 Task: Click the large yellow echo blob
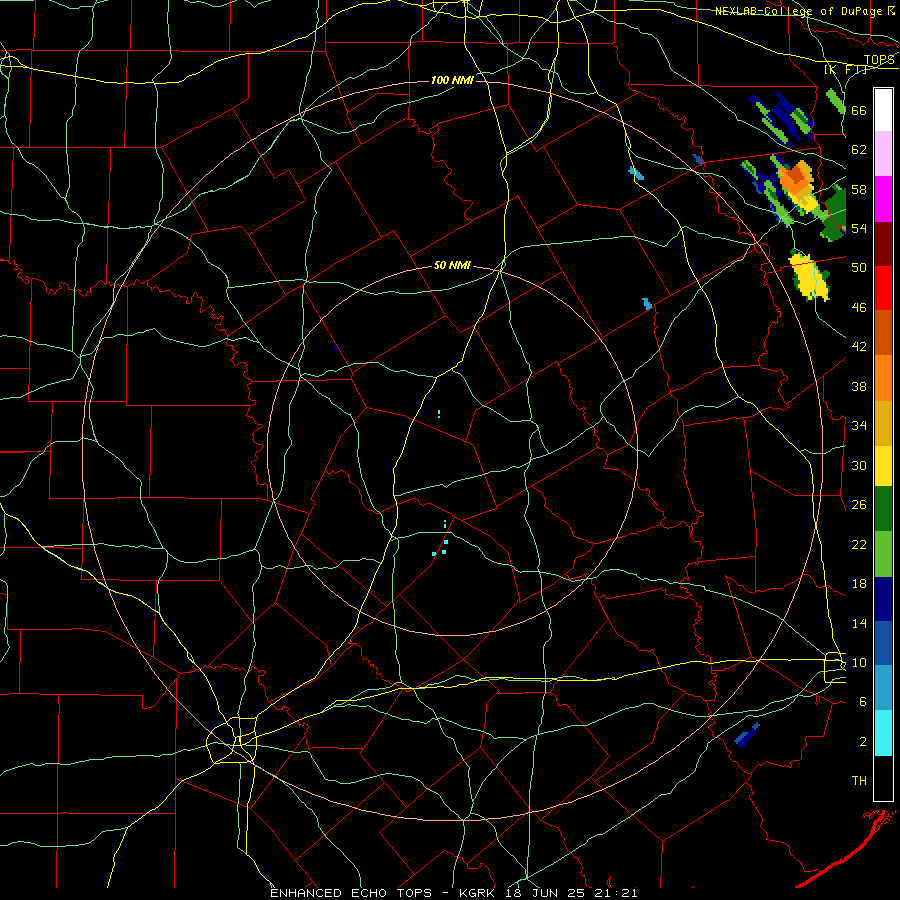pyautogui.click(x=810, y=277)
